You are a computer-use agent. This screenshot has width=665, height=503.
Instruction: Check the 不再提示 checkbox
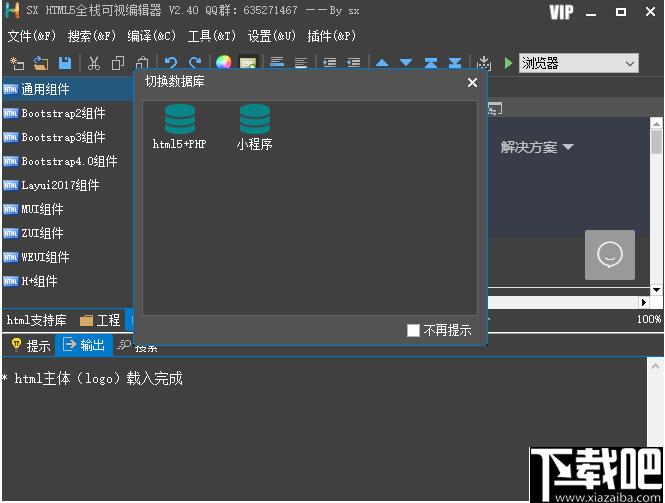(413, 330)
